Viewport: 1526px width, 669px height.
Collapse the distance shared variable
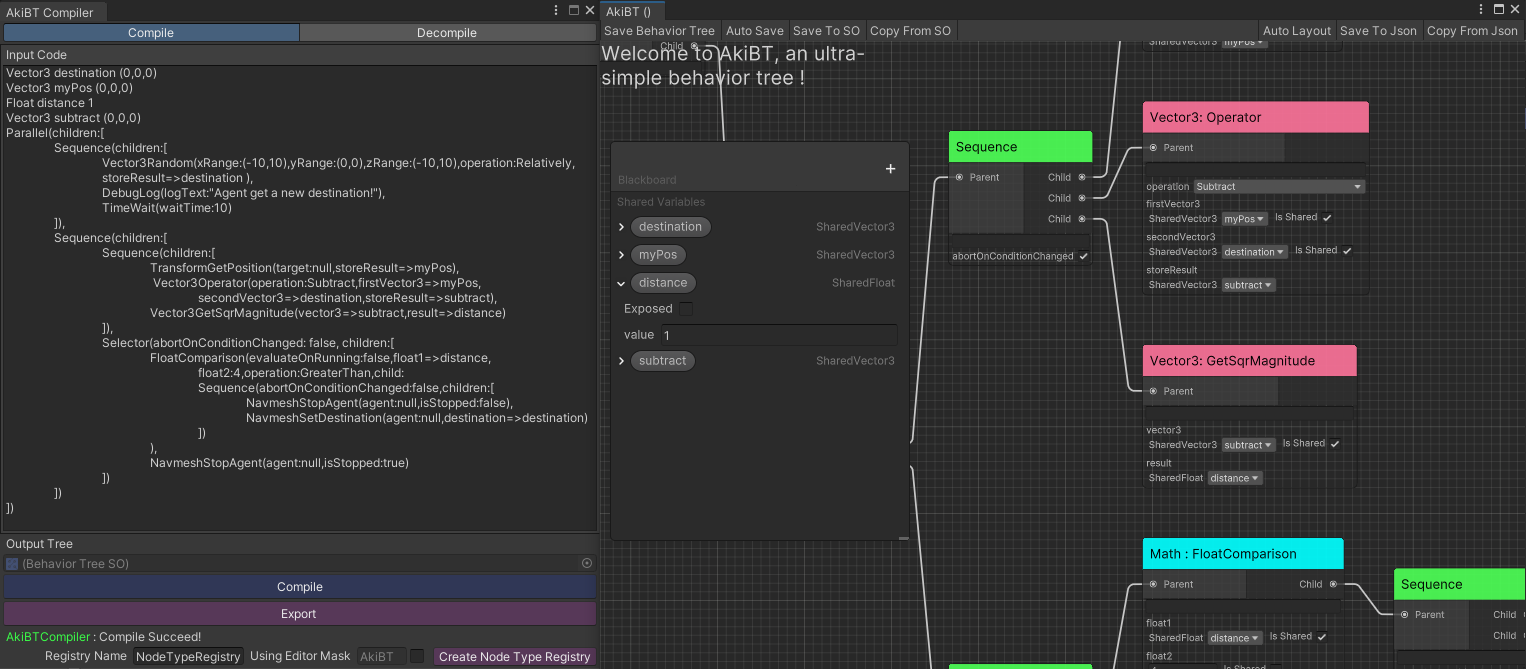point(622,283)
